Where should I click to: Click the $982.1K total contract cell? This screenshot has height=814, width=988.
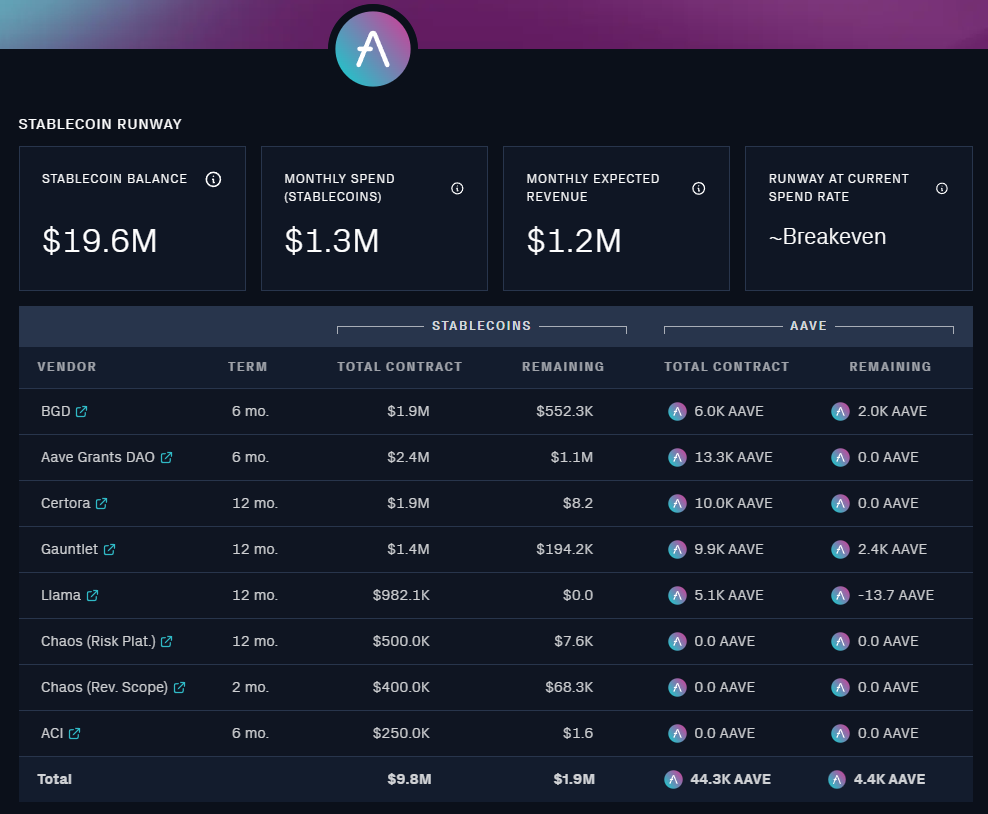(401, 595)
